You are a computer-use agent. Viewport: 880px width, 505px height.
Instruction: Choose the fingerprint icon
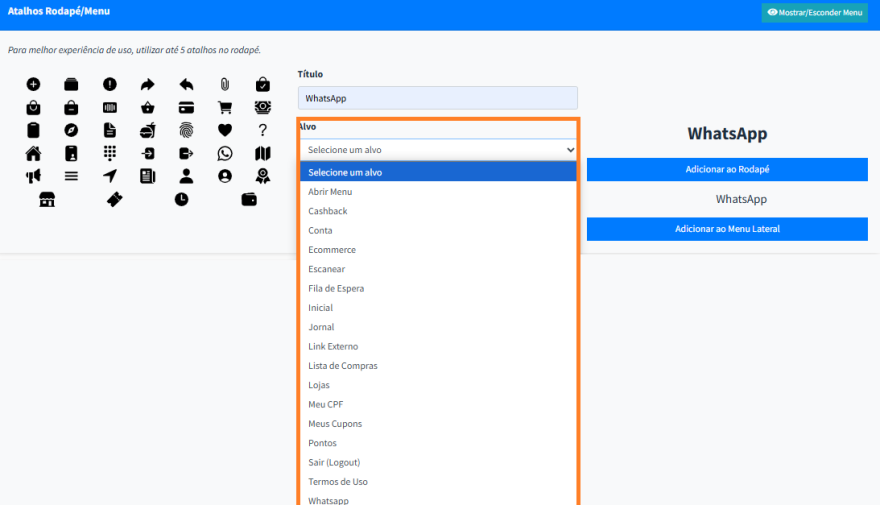[186, 130]
